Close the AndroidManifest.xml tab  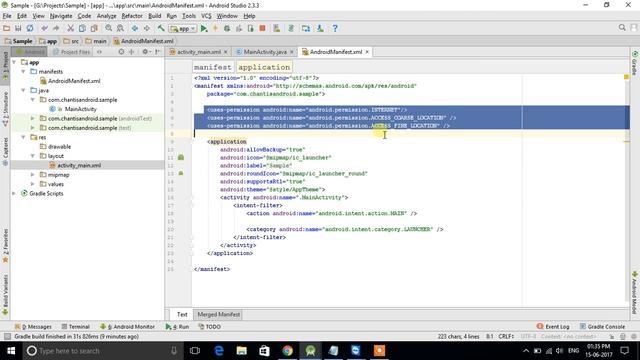(367, 52)
